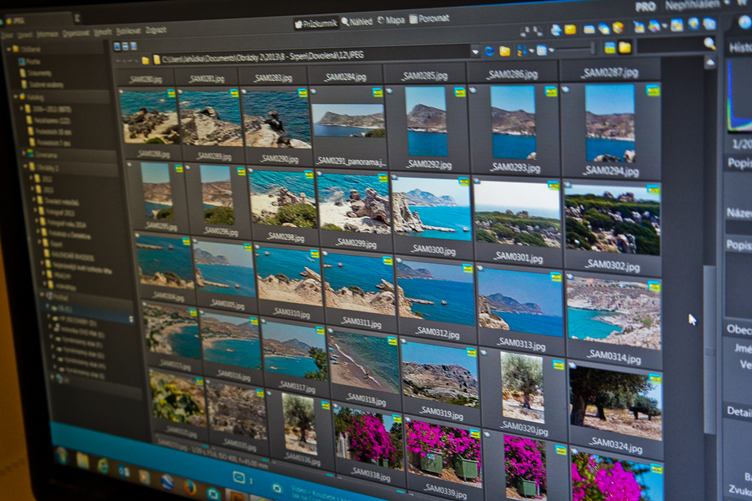
Task: Click the _SAM0287.jpg column header
Action: [x=610, y=73]
